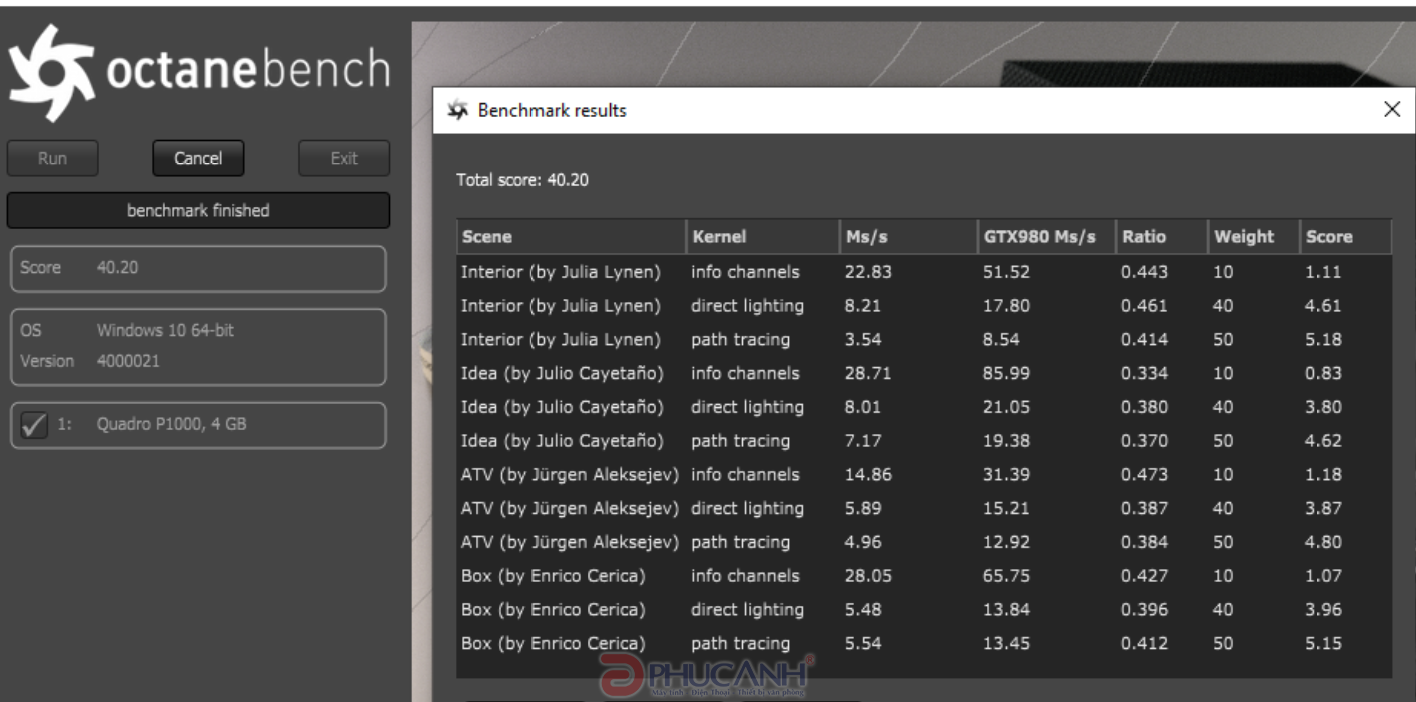Click the Score value '4.62'
1416x702 pixels.
pyautogui.click(x=1323, y=441)
